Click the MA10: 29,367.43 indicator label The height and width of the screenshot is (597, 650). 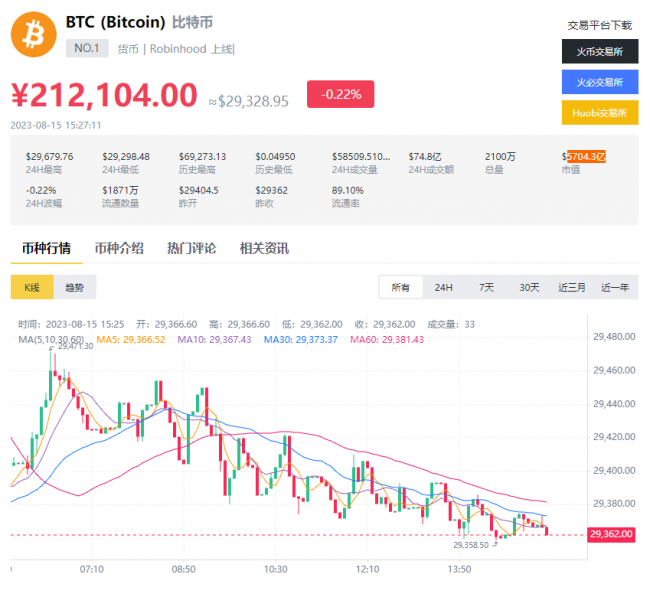[x=214, y=340]
